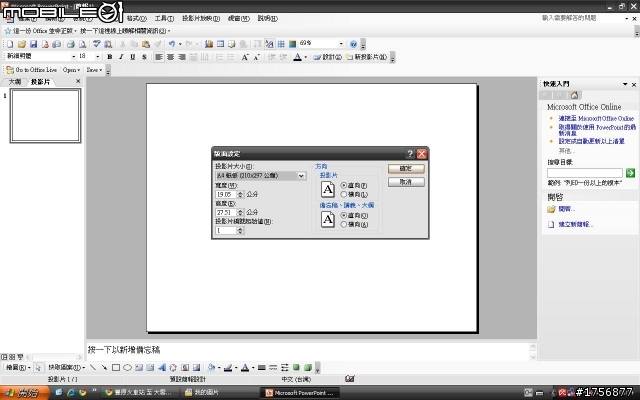The height and width of the screenshot is (400, 640).
Task: Open the zoom percentage dropdown
Action: [x=341, y=44]
